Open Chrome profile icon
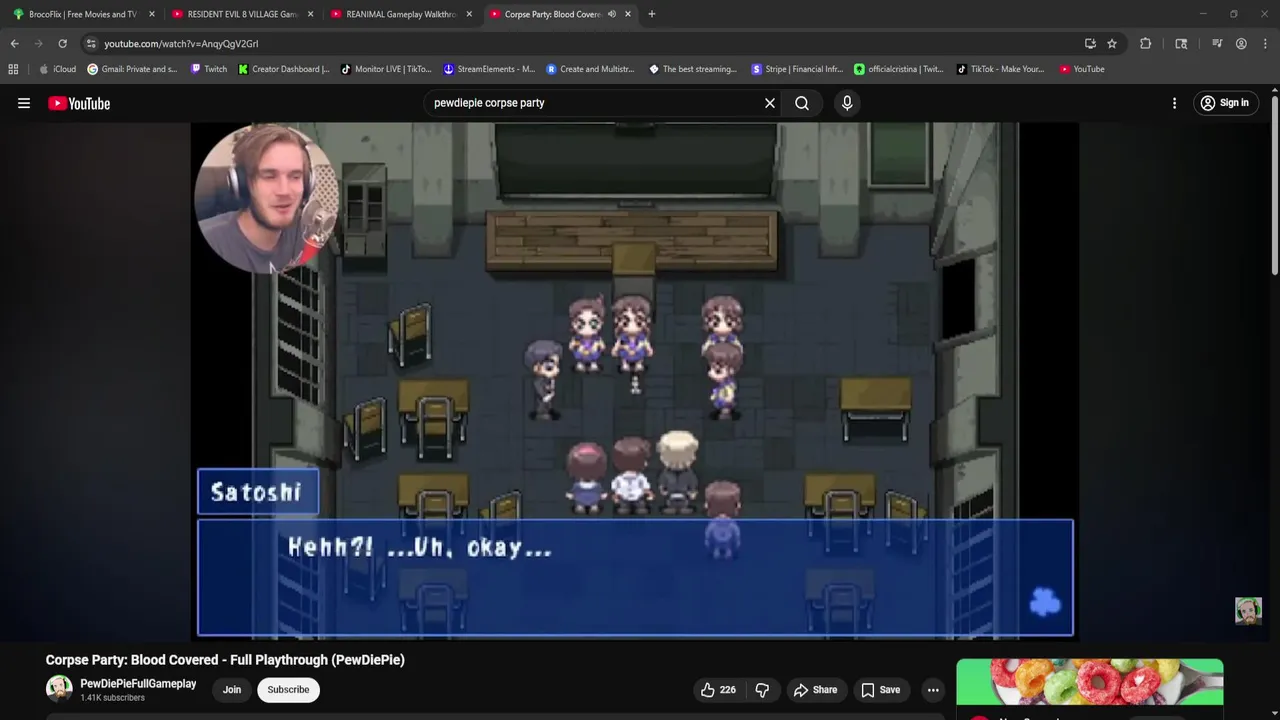The width and height of the screenshot is (1280, 720). (x=1241, y=44)
